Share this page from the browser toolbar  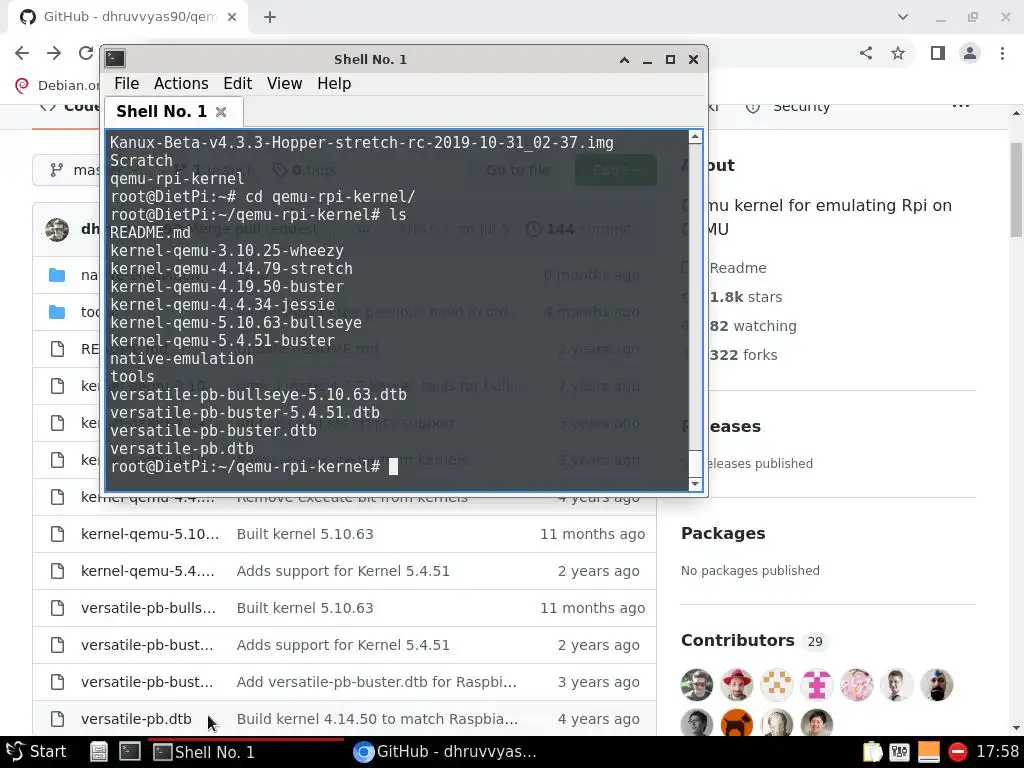pos(866,53)
